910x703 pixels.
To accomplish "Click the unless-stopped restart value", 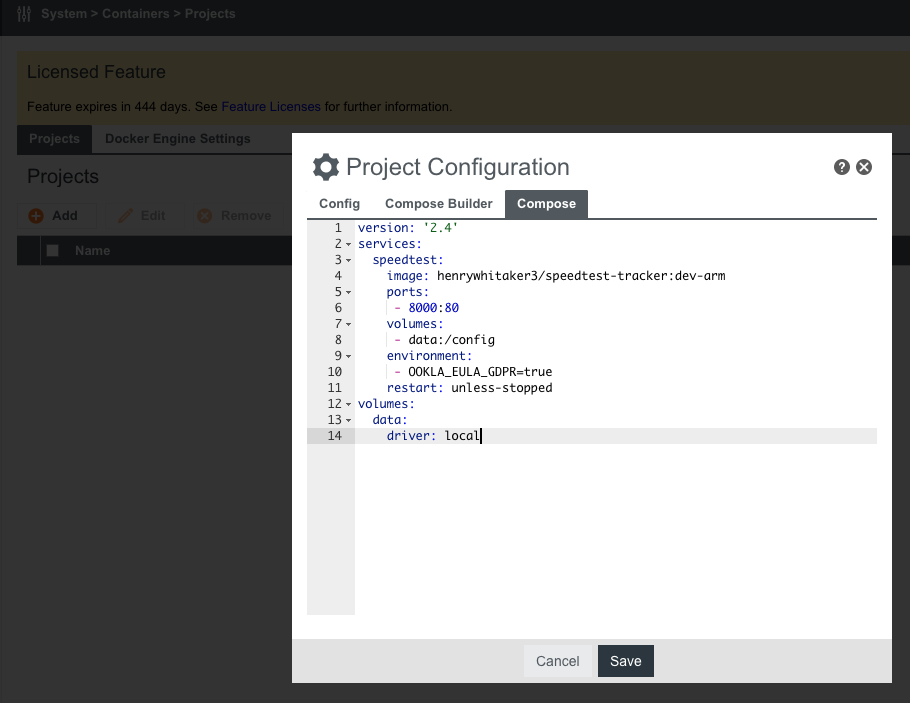I will point(502,388).
